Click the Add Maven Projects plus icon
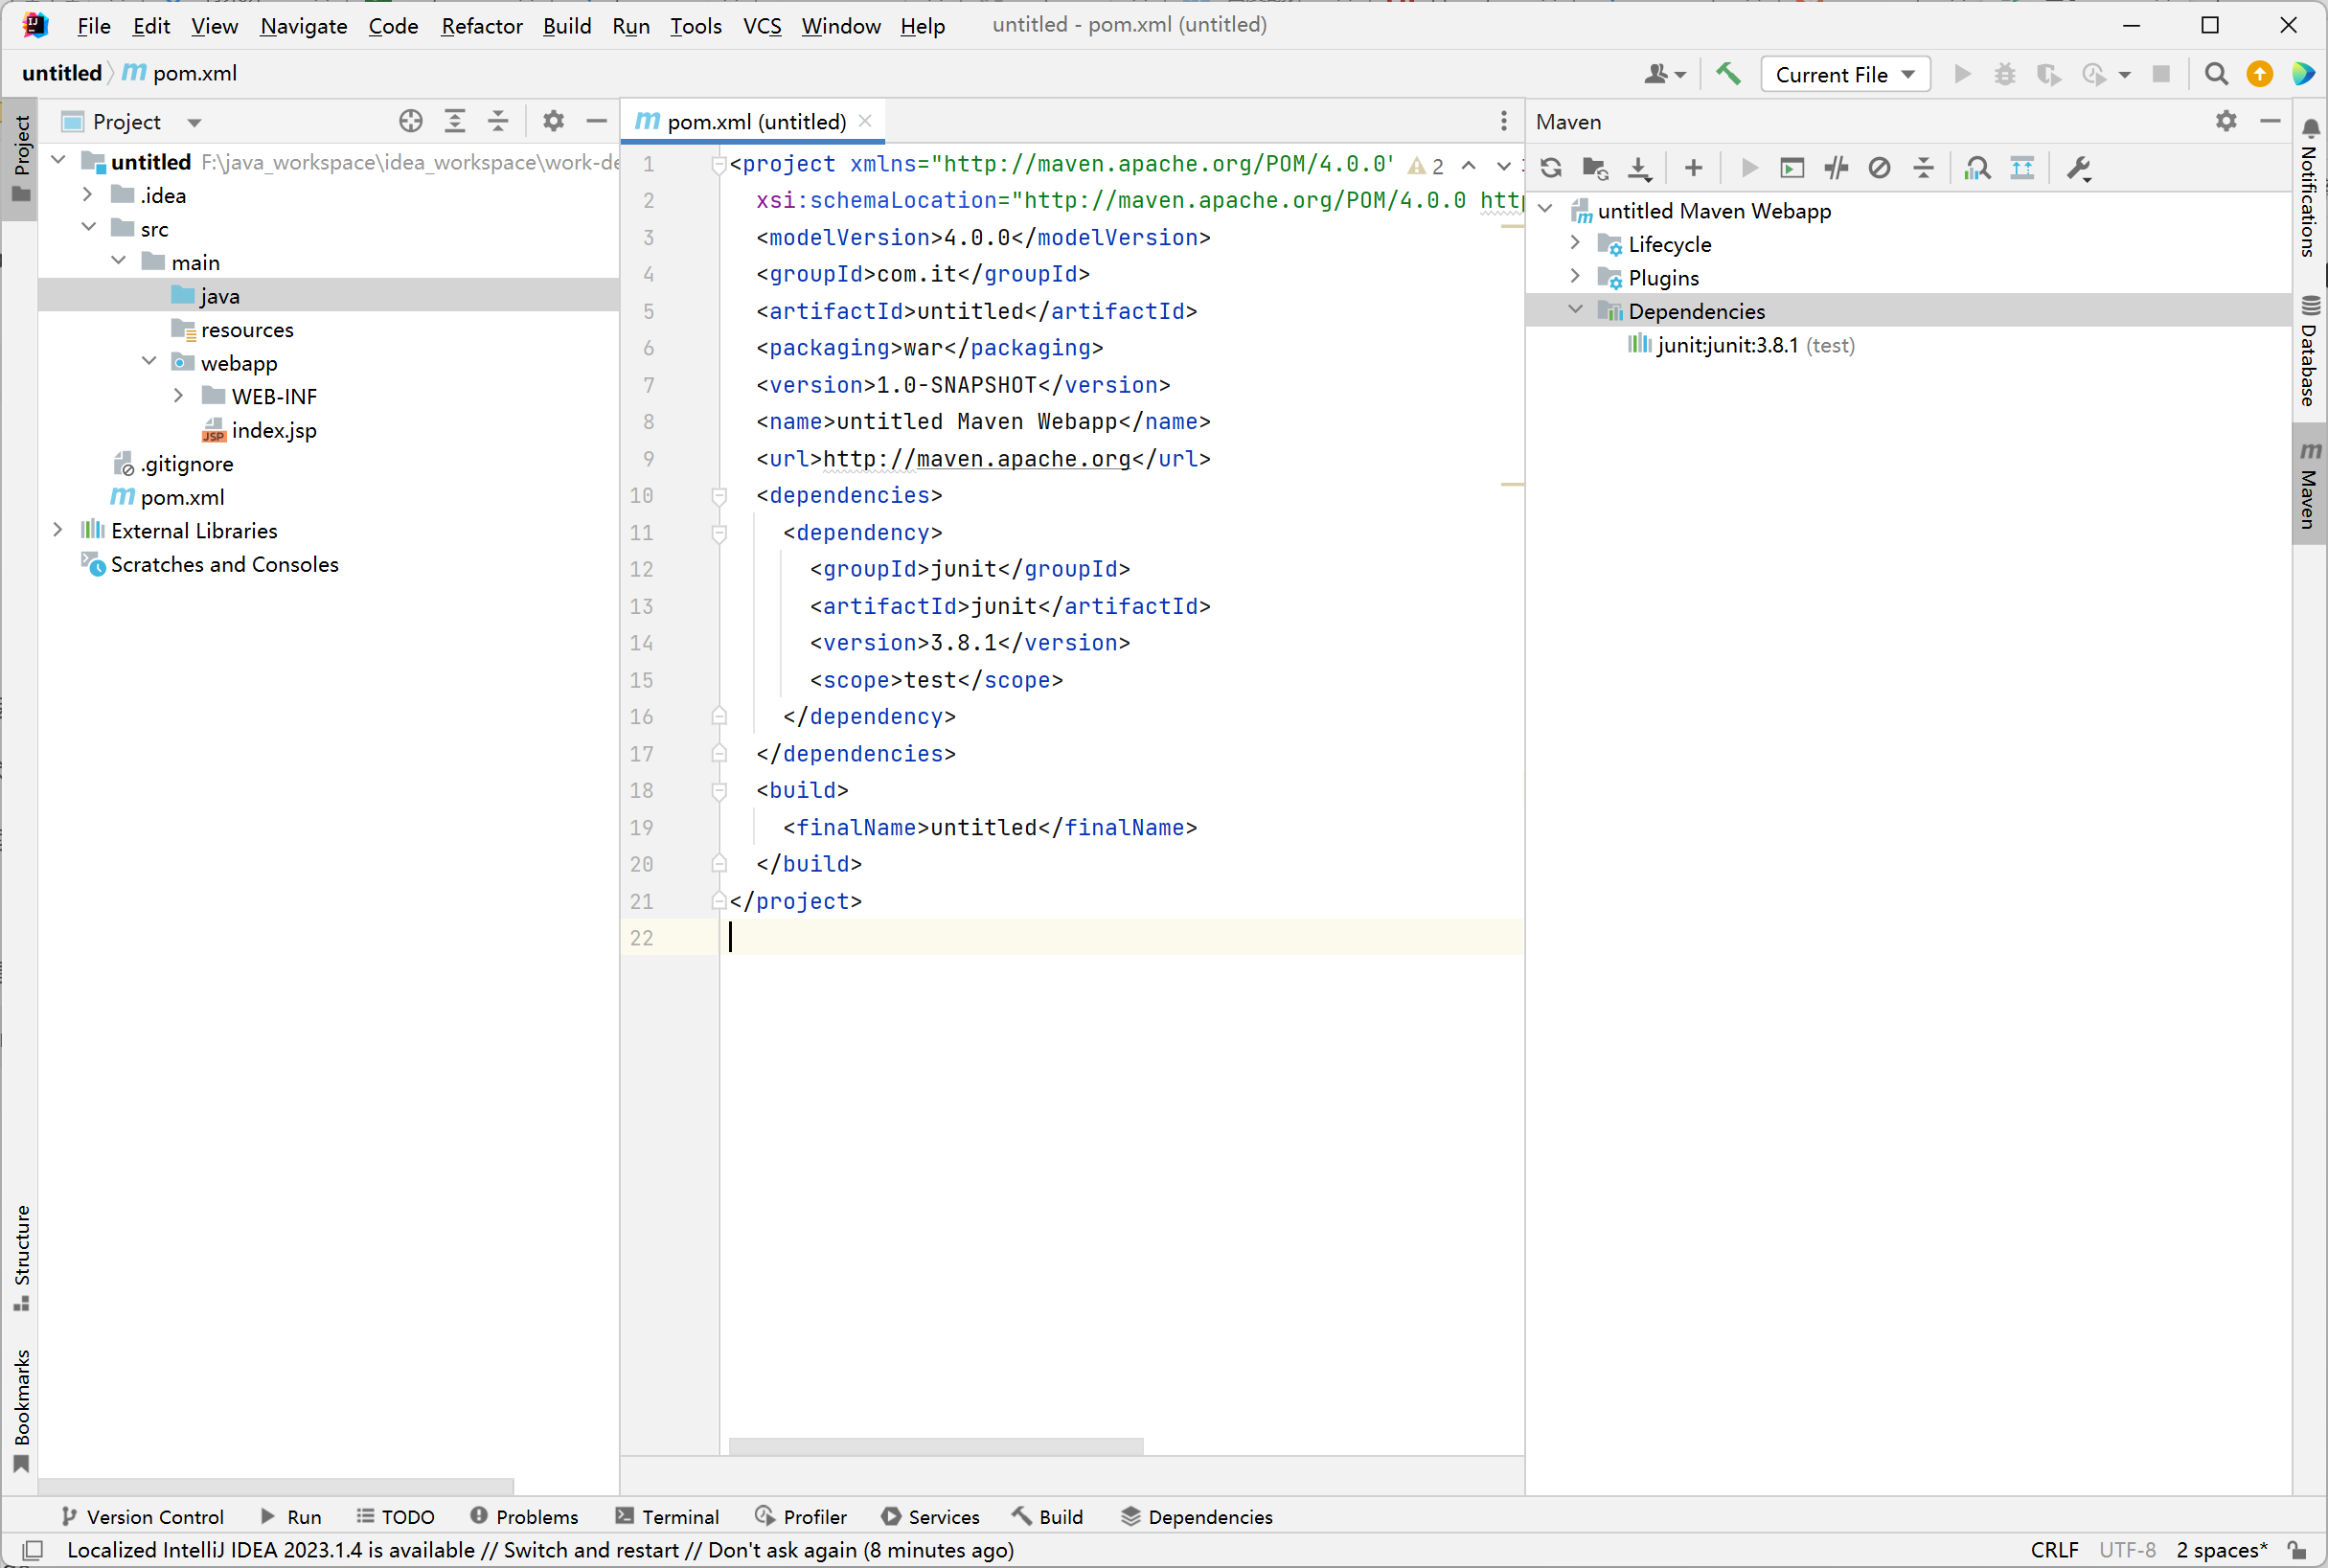The height and width of the screenshot is (1568, 2328). (1693, 168)
